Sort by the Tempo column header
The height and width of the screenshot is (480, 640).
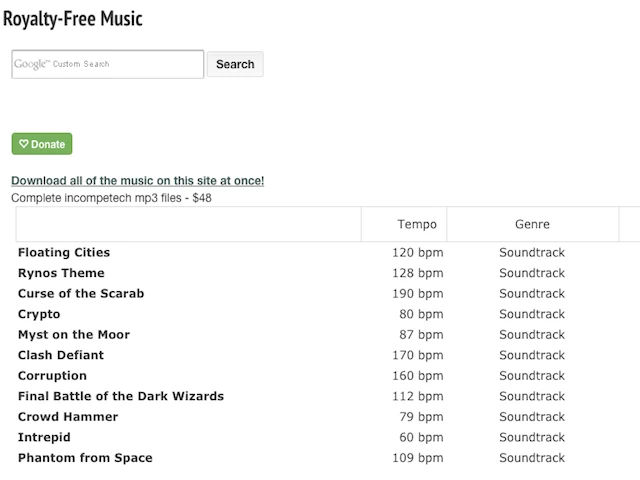tap(416, 224)
